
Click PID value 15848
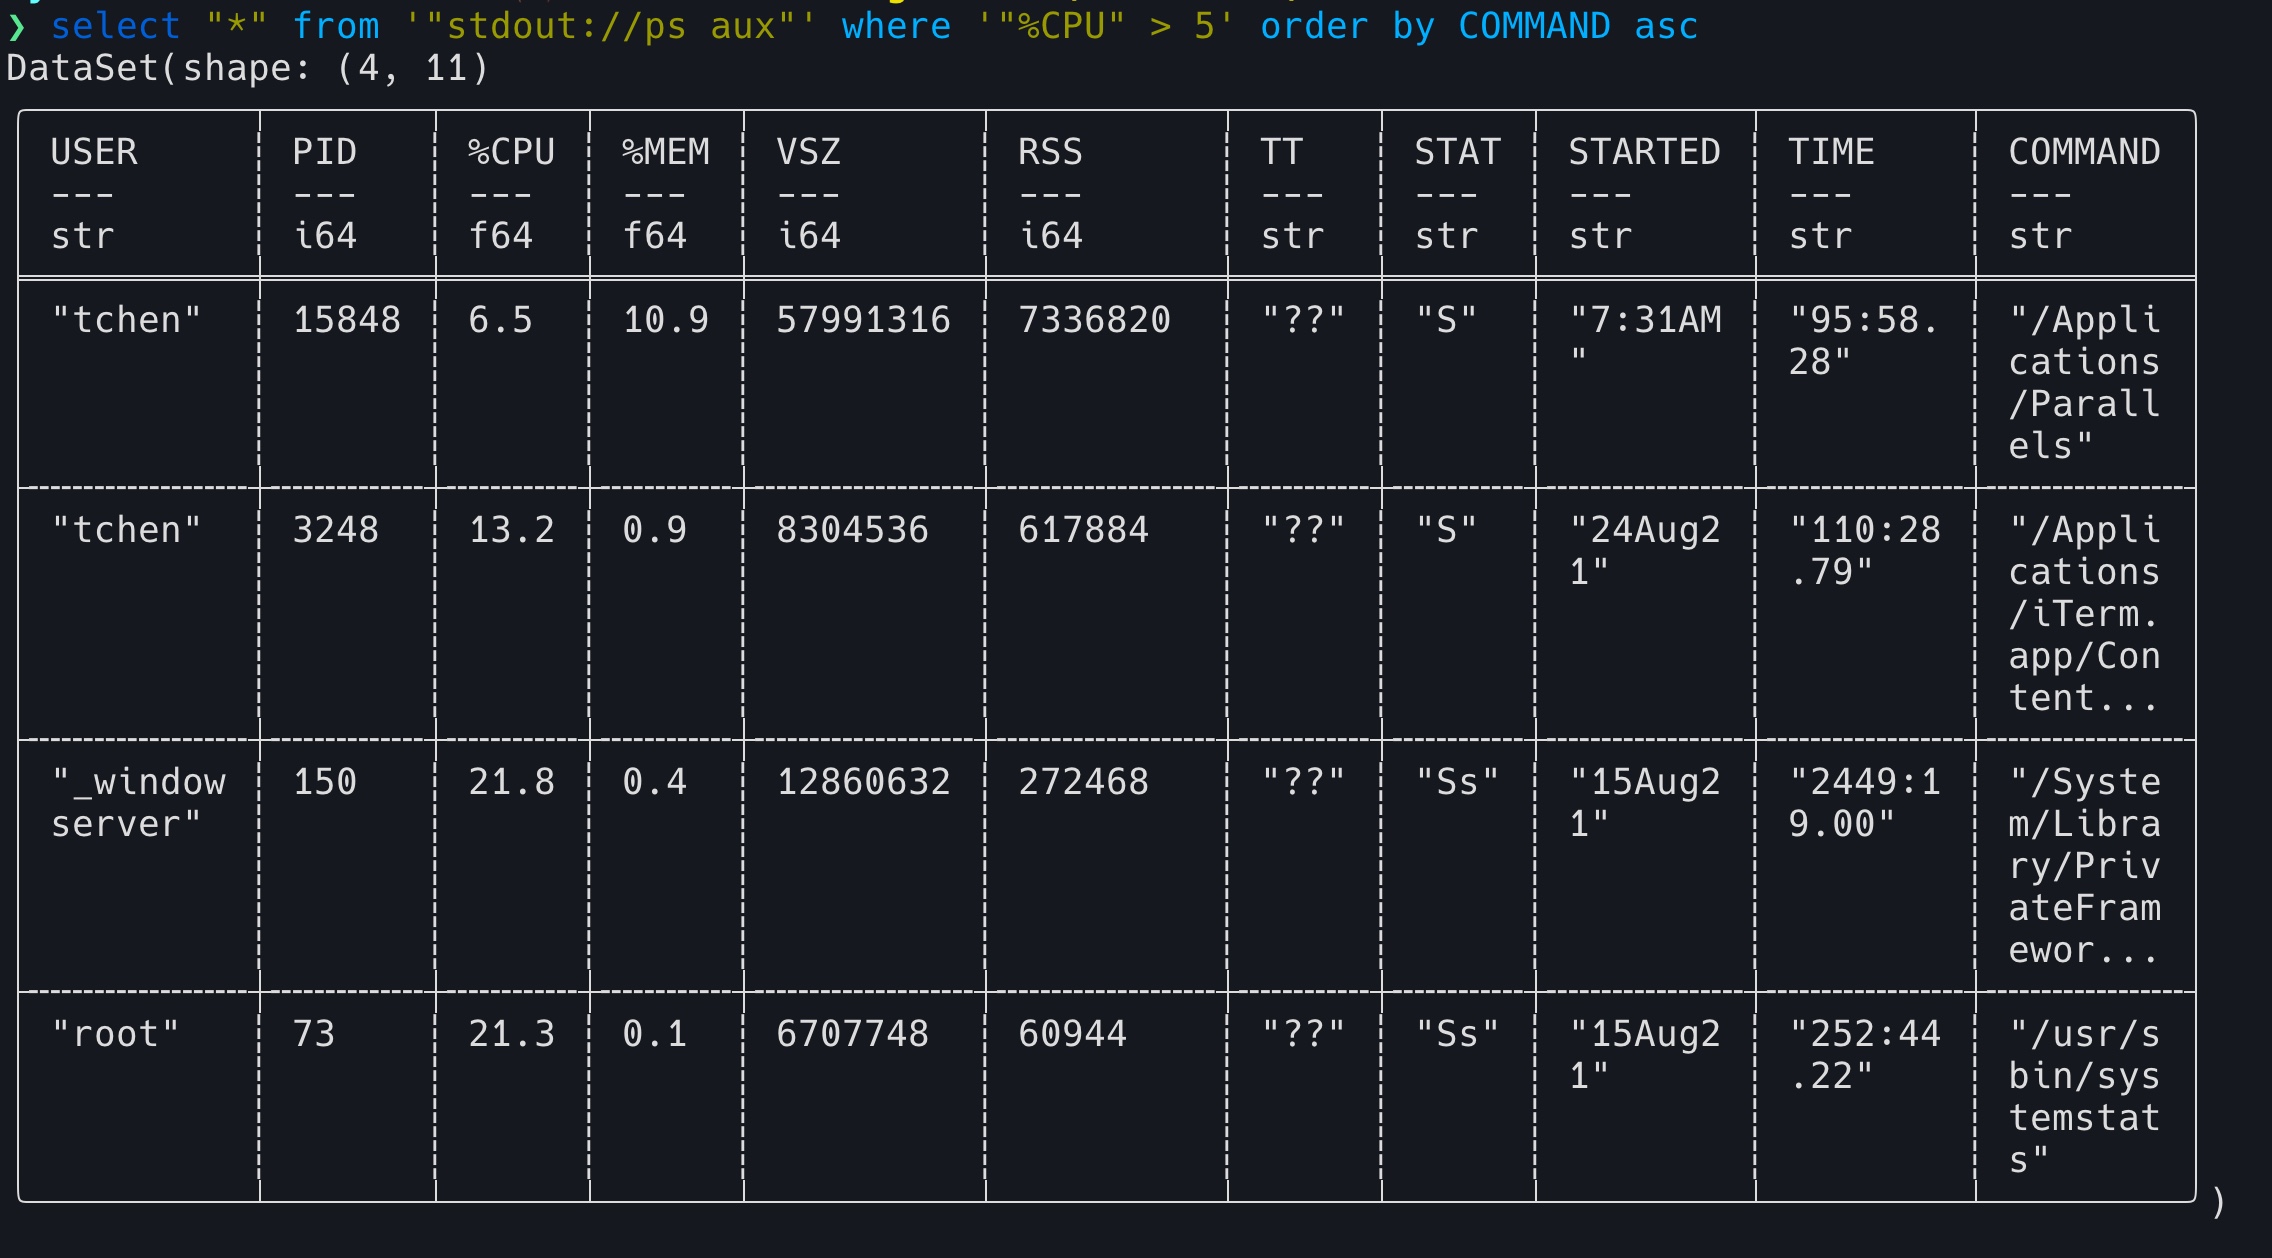[x=346, y=320]
